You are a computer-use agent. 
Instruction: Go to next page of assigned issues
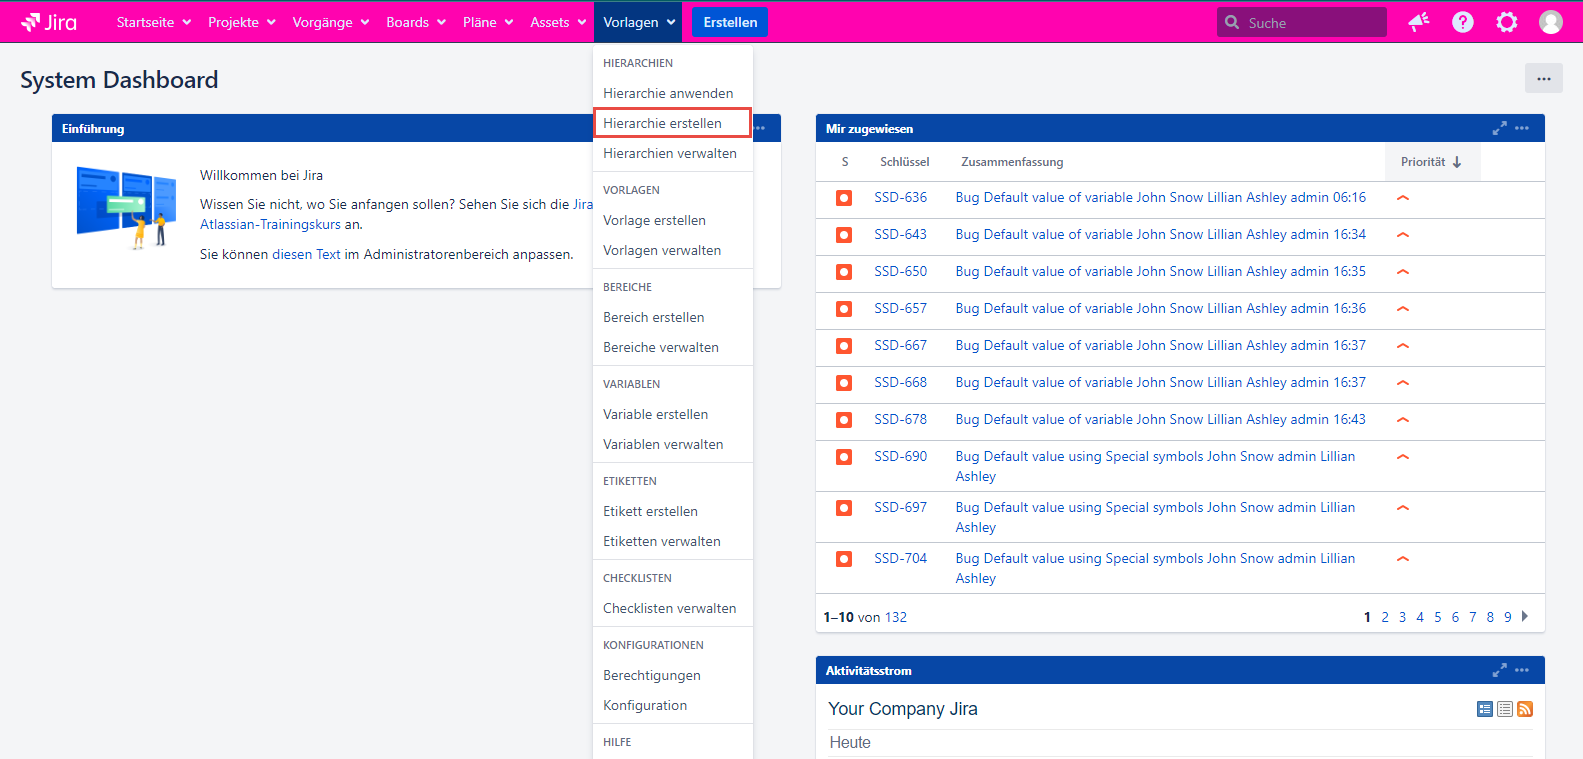coord(1525,617)
